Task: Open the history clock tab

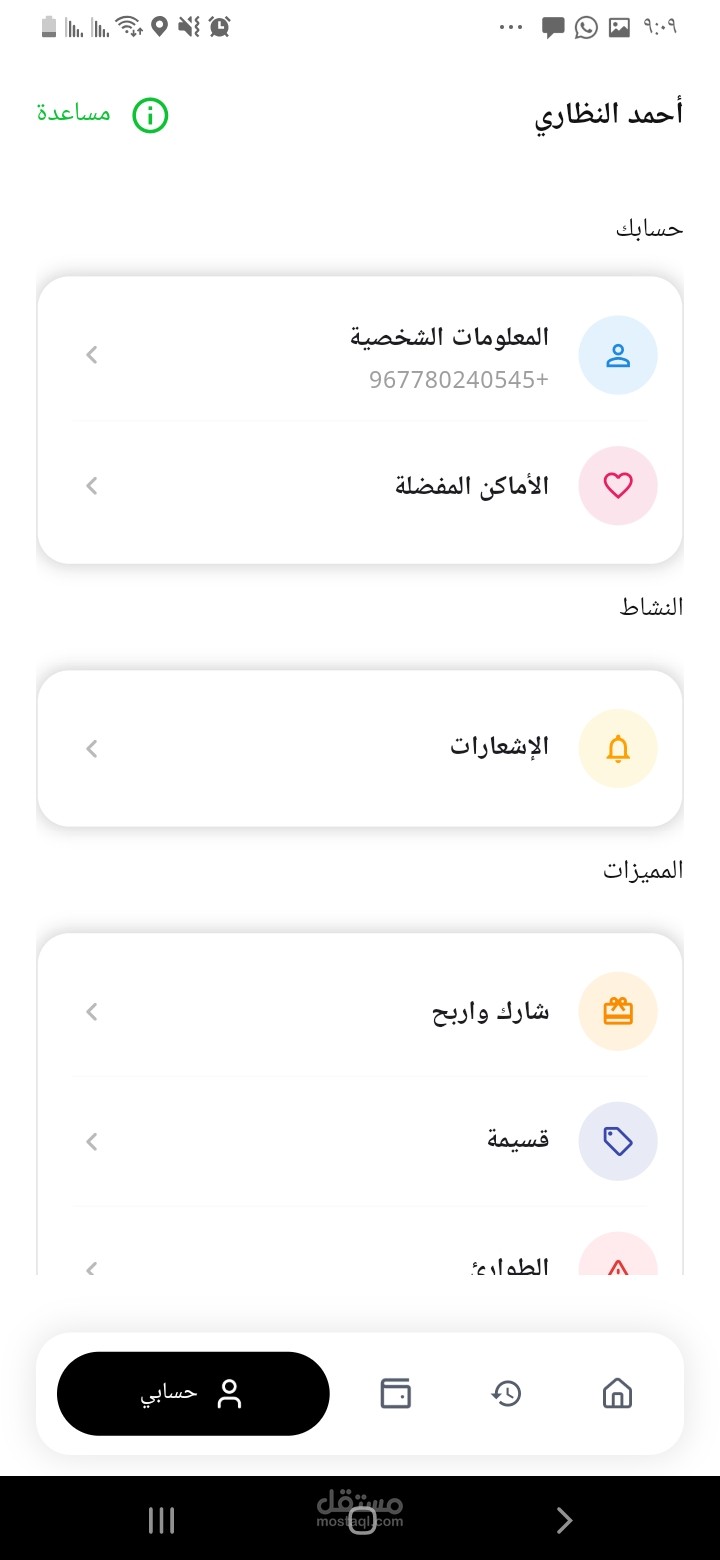Action: (506, 1393)
